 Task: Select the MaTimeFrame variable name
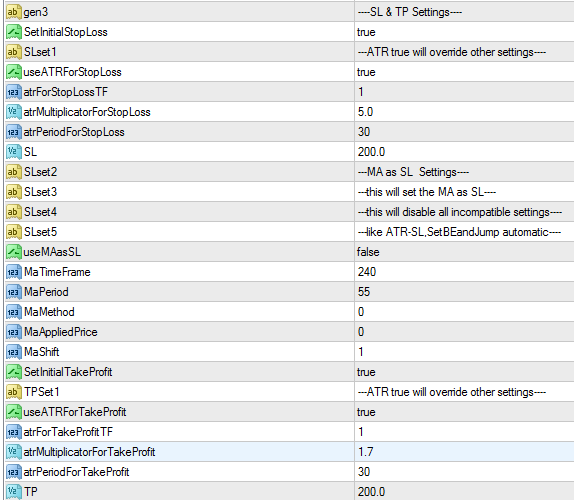pos(57,272)
